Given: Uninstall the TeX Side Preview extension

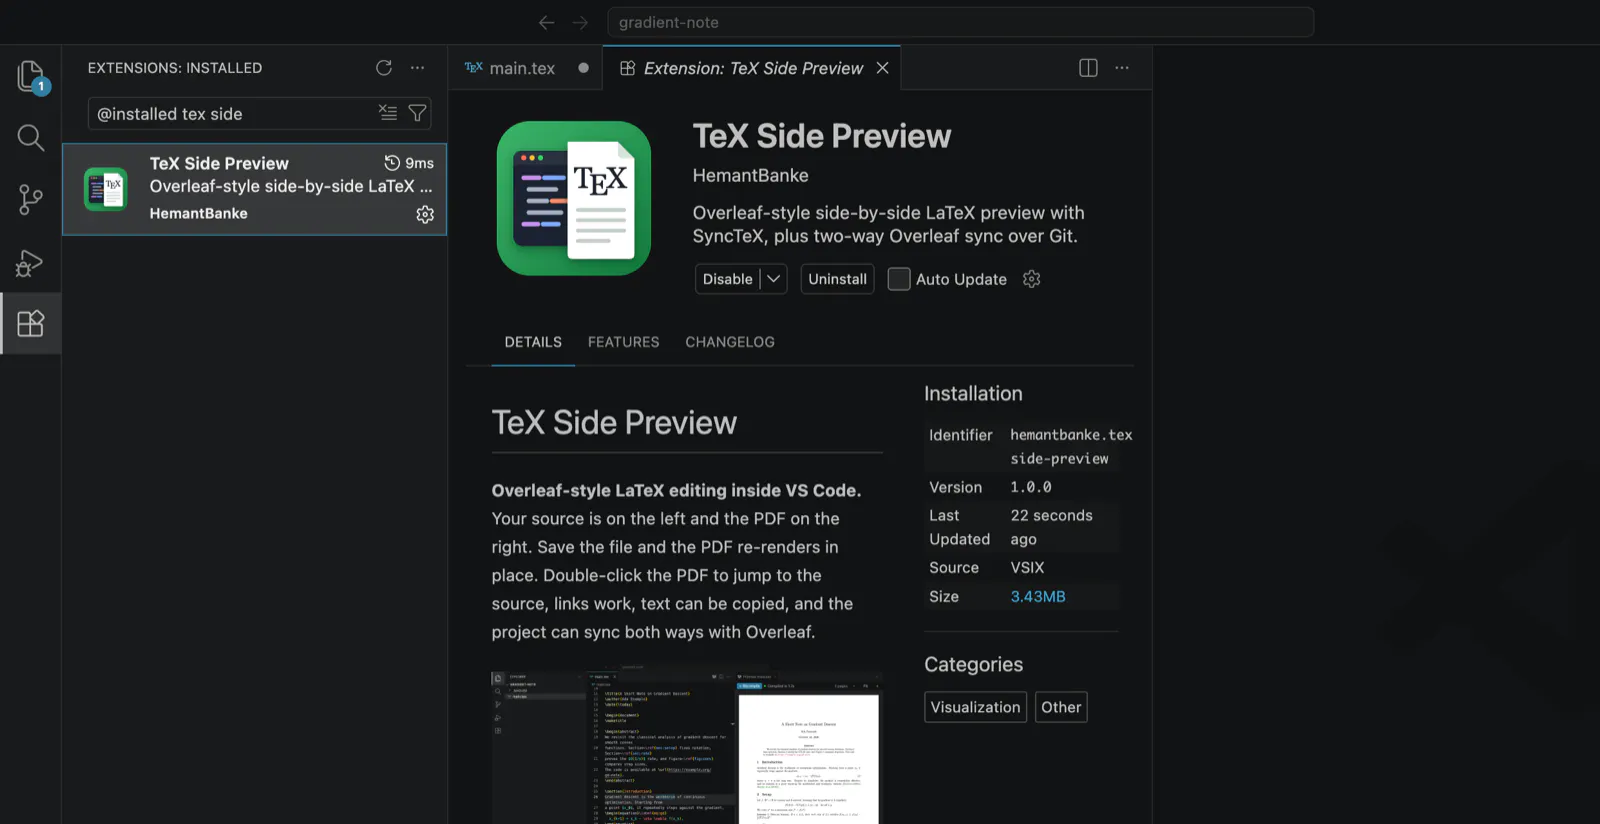Looking at the screenshot, I should click(838, 279).
